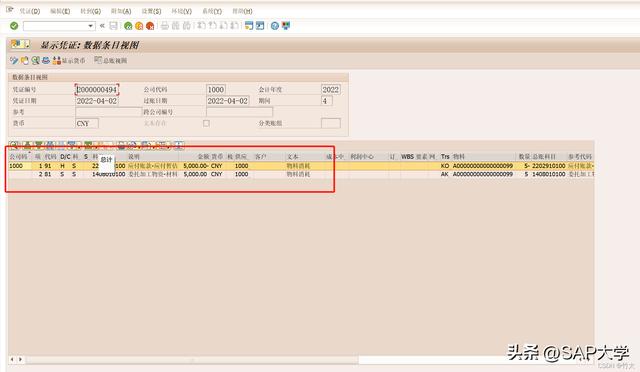Open the SAP system menu icon at top-left

pyautogui.click(x=10, y=9)
